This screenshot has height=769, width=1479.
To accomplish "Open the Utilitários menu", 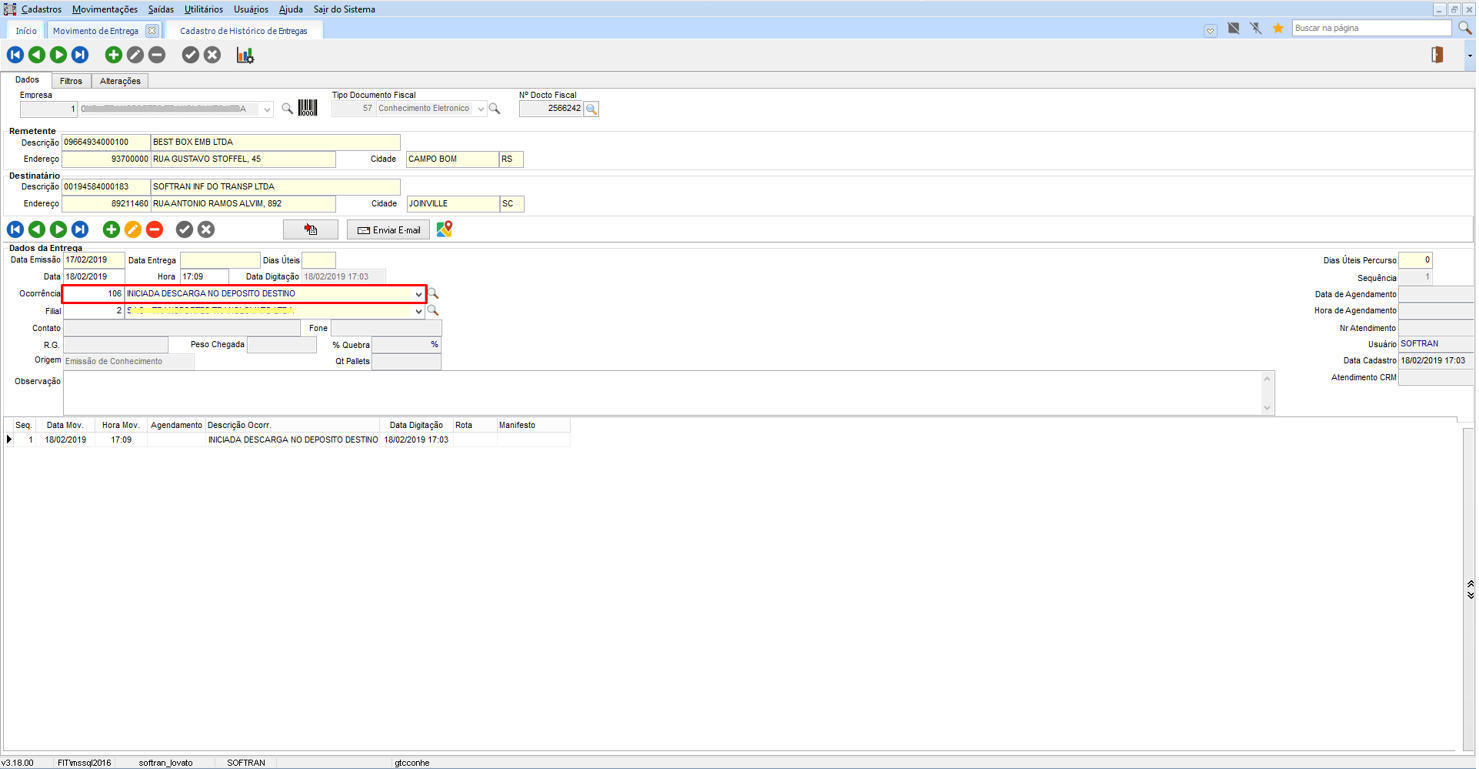I will tap(204, 9).
